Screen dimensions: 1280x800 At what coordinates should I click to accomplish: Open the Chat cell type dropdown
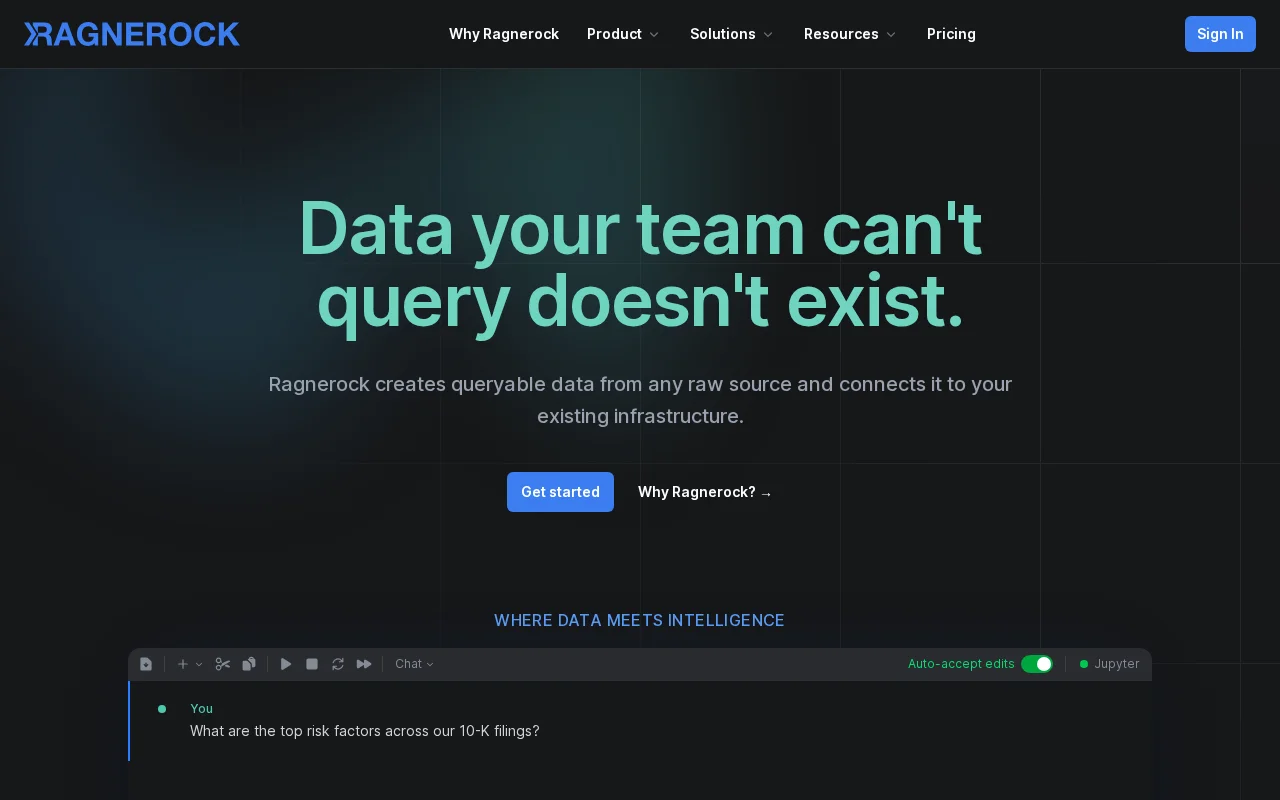tap(414, 664)
